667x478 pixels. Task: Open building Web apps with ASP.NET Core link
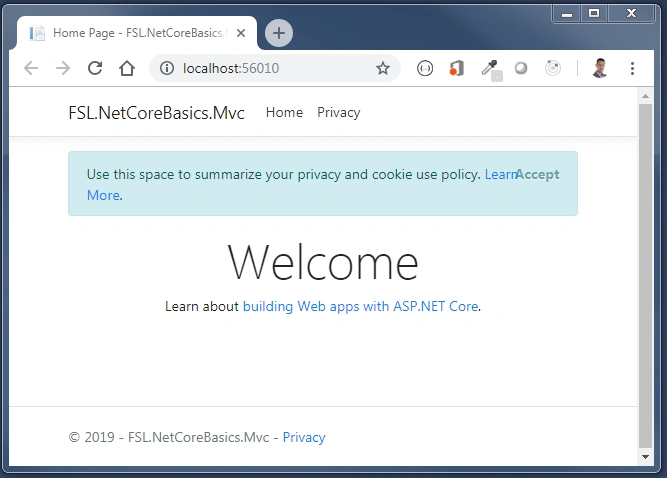click(361, 307)
